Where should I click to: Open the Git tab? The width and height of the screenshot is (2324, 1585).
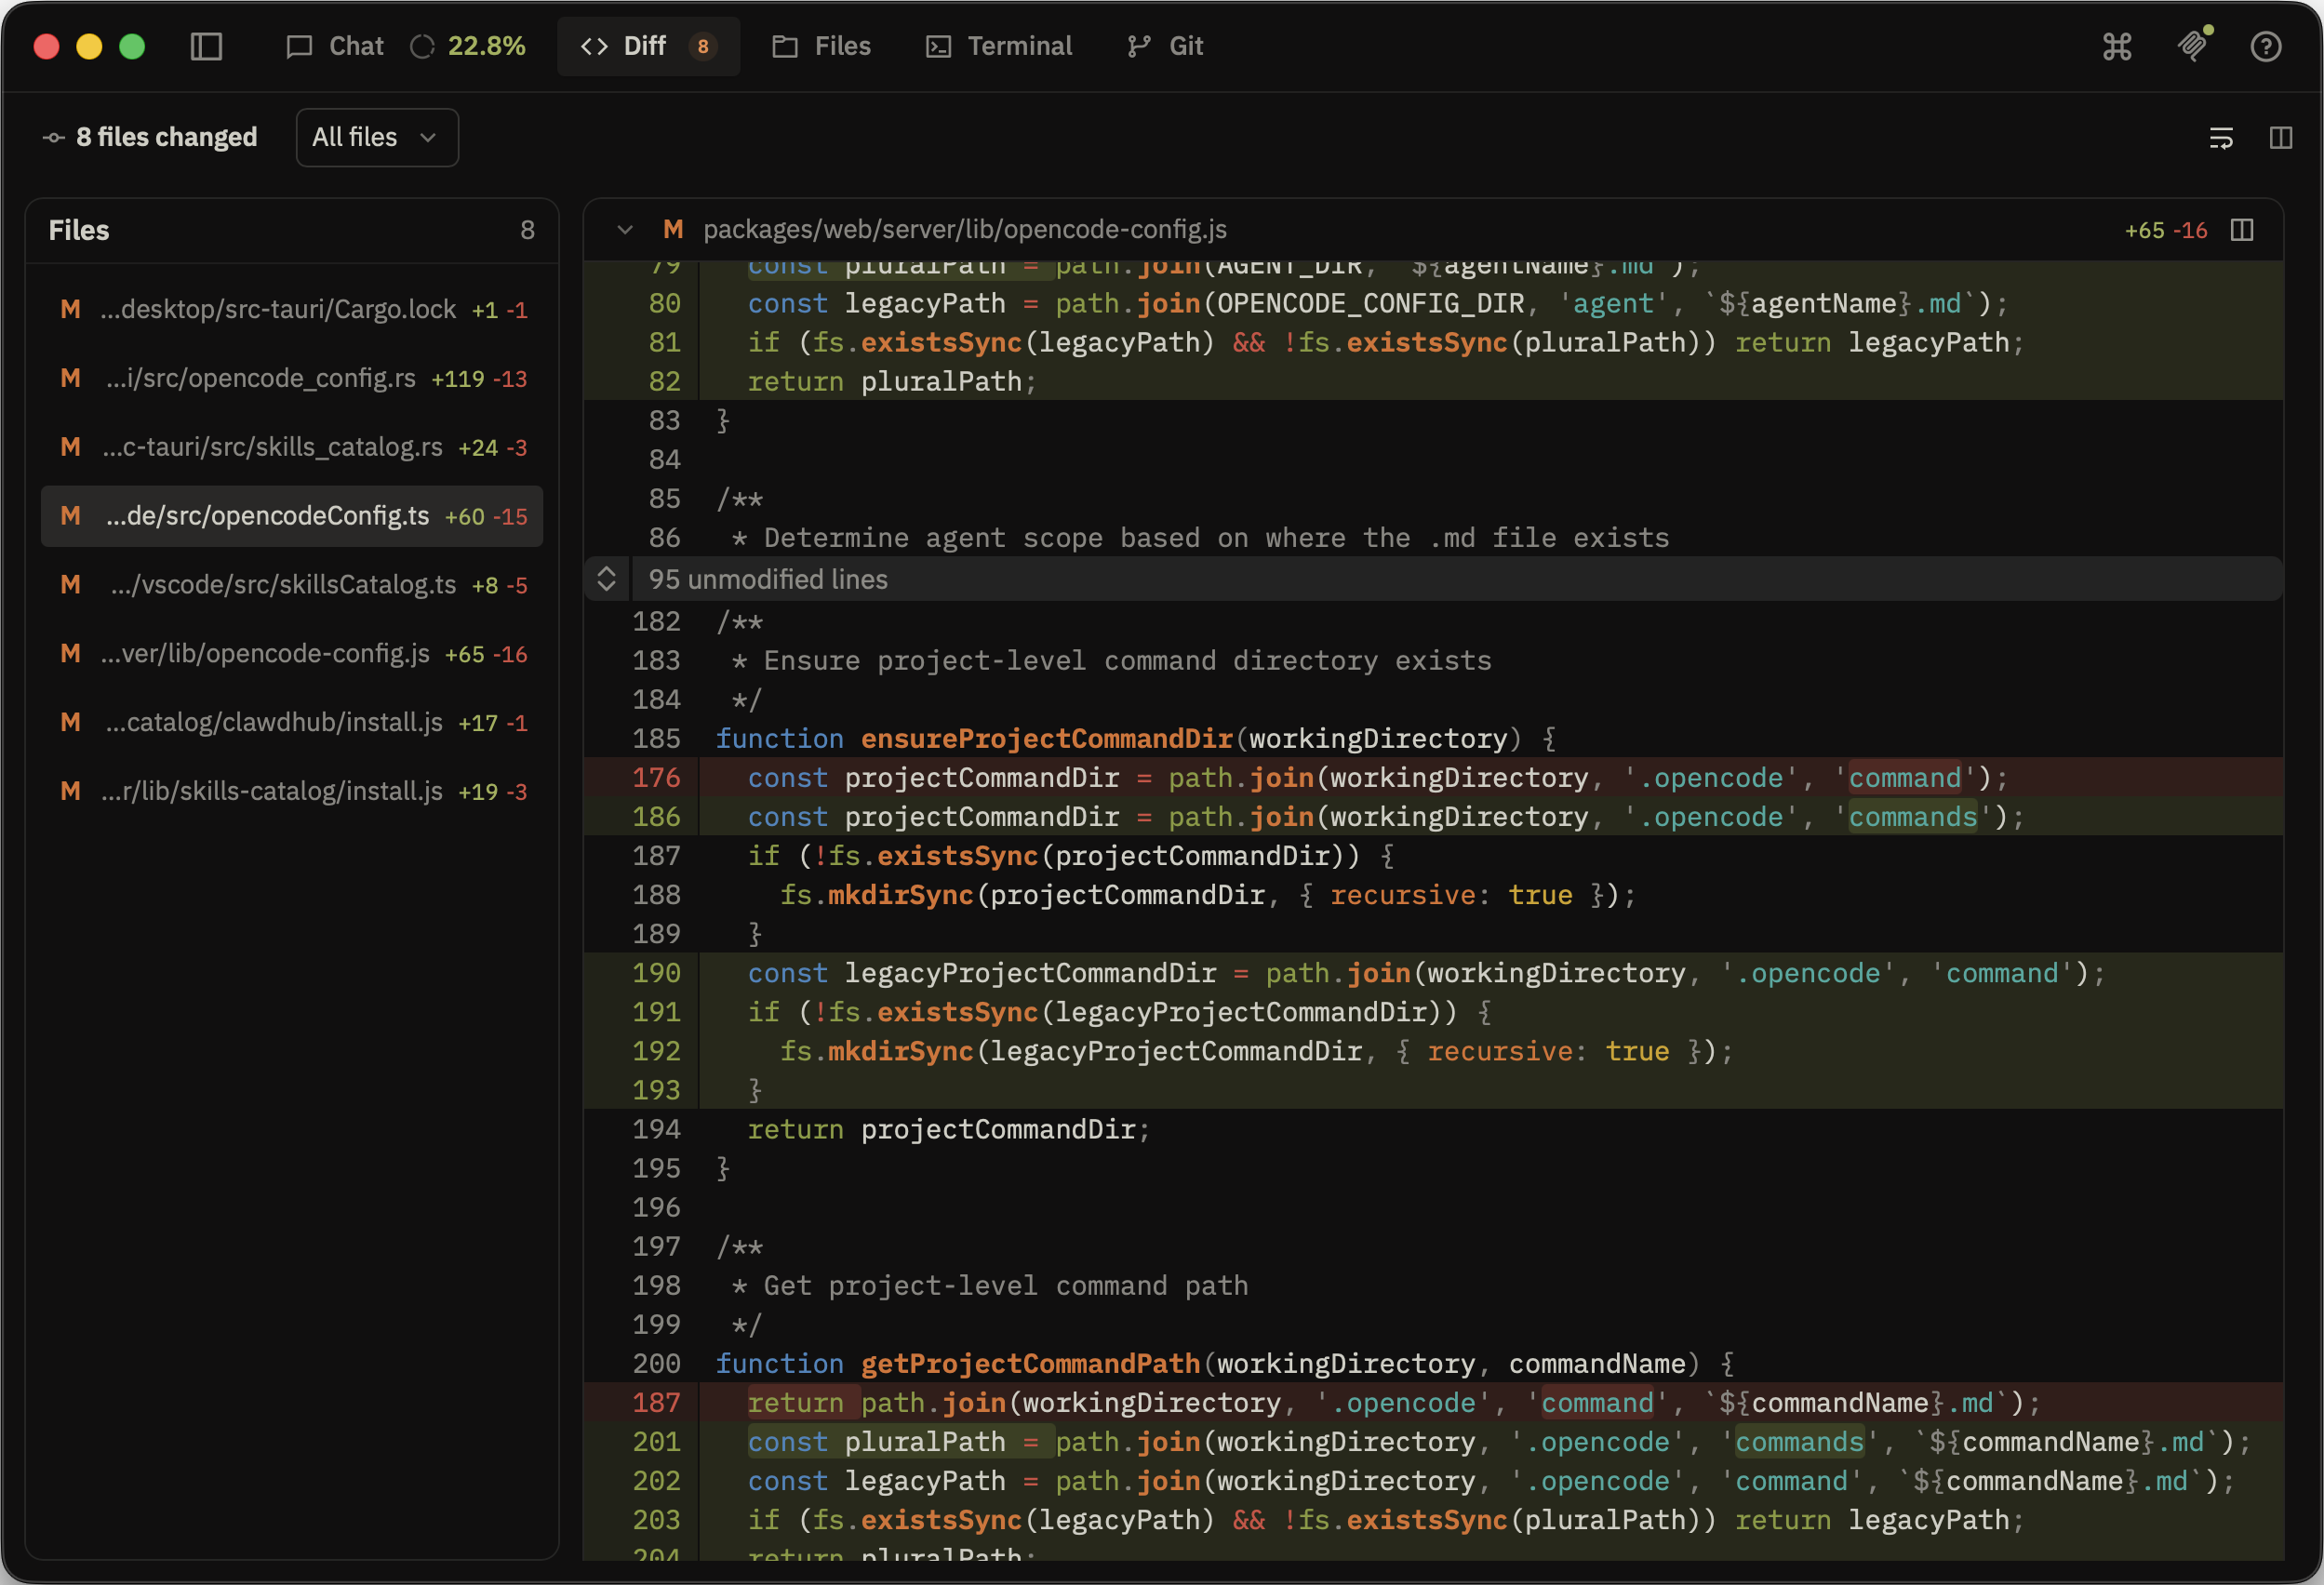[1165, 46]
